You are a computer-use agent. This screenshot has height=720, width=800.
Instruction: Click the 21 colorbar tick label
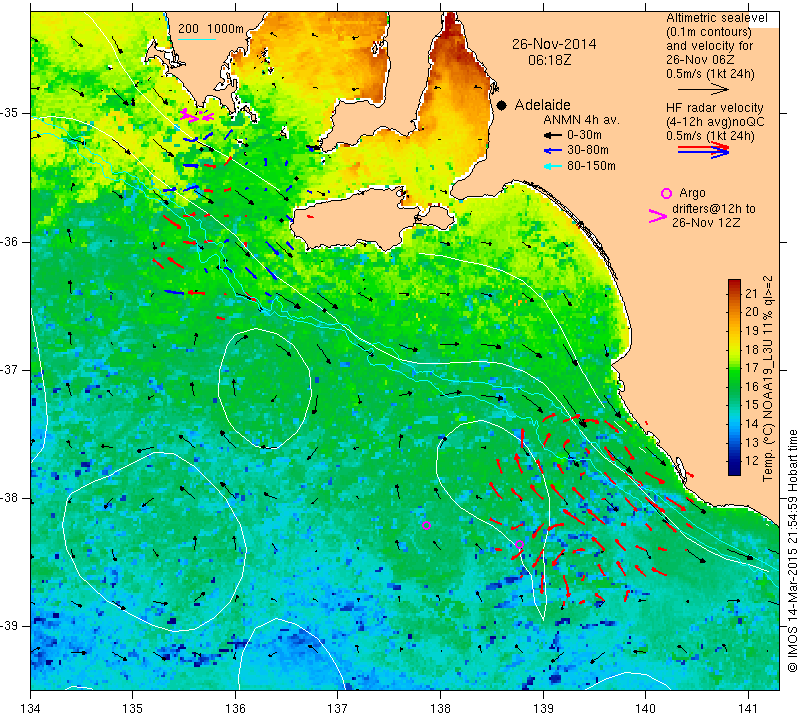coord(752,293)
